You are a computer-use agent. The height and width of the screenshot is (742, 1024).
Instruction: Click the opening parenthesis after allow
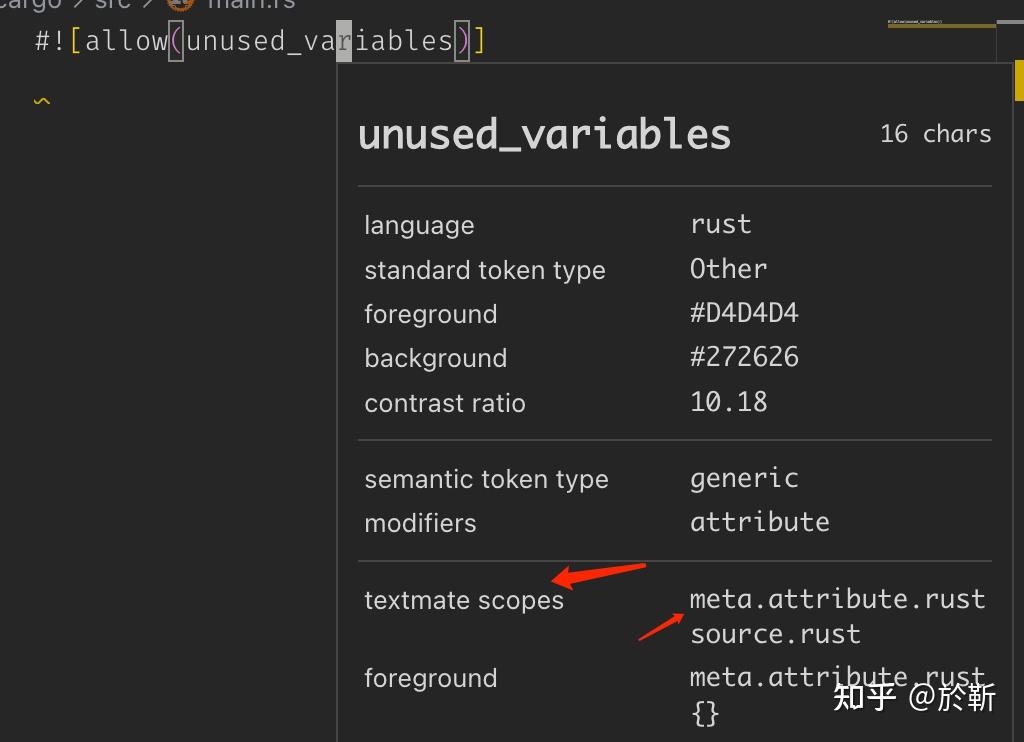[x=176, y=40]
